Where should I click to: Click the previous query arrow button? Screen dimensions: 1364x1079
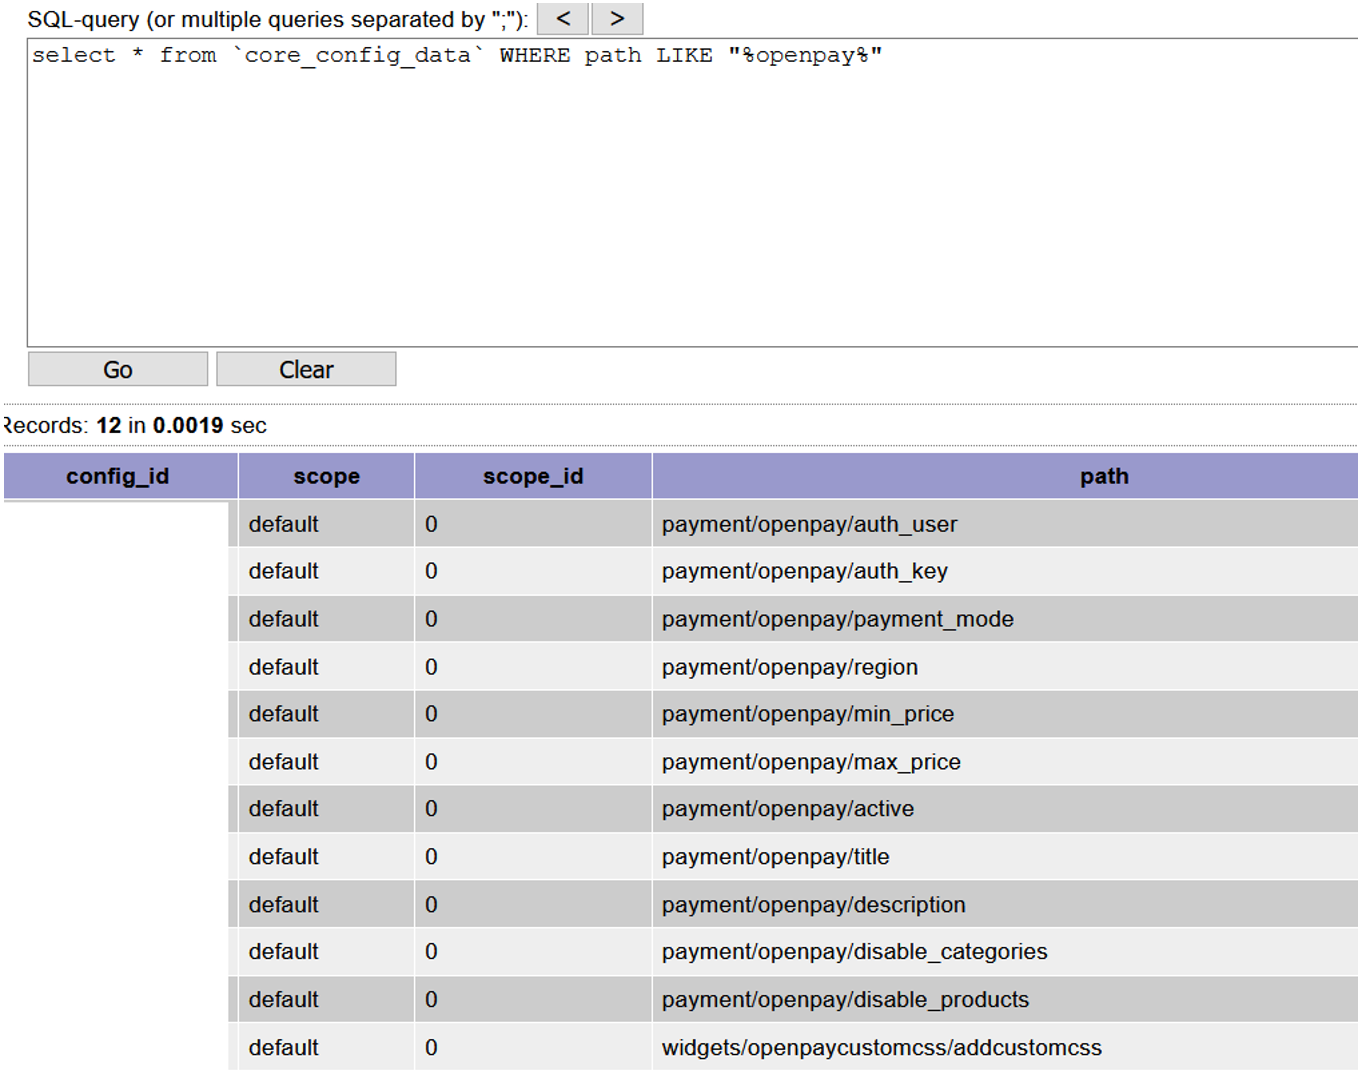(562, 18)
